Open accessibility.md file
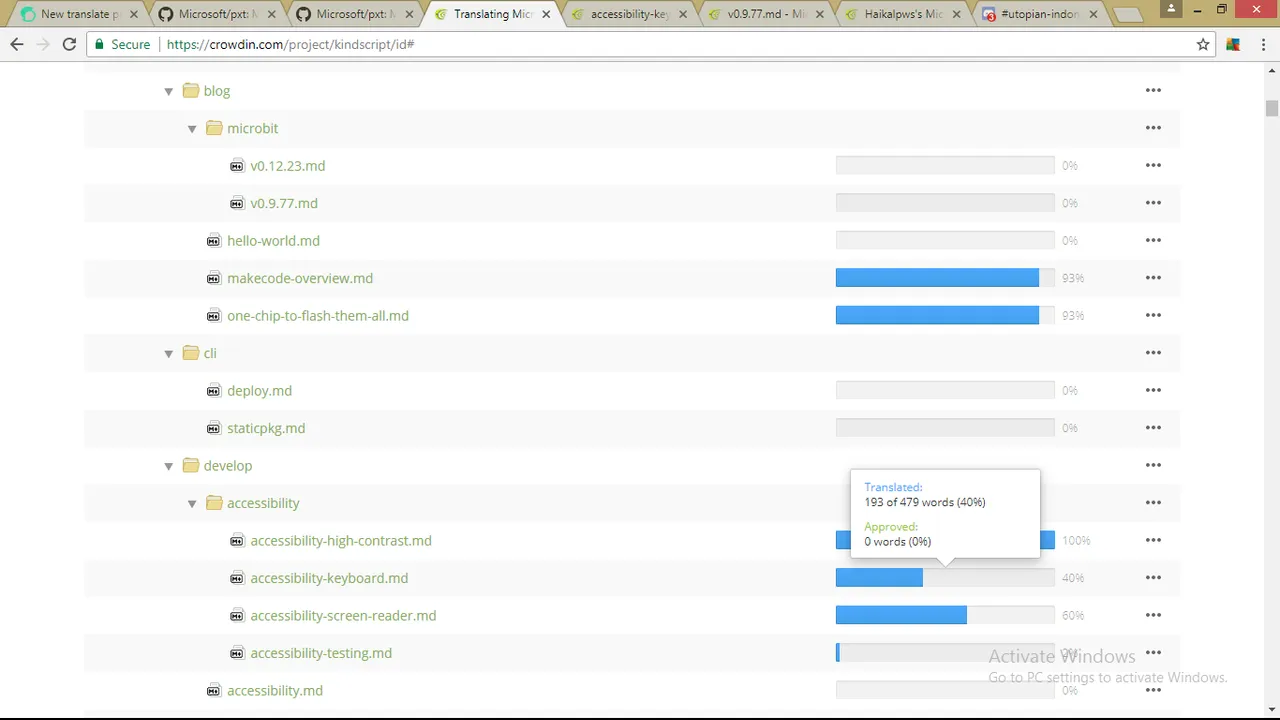The width and height of the screenshot is (1280, 720). coord(275,691)
